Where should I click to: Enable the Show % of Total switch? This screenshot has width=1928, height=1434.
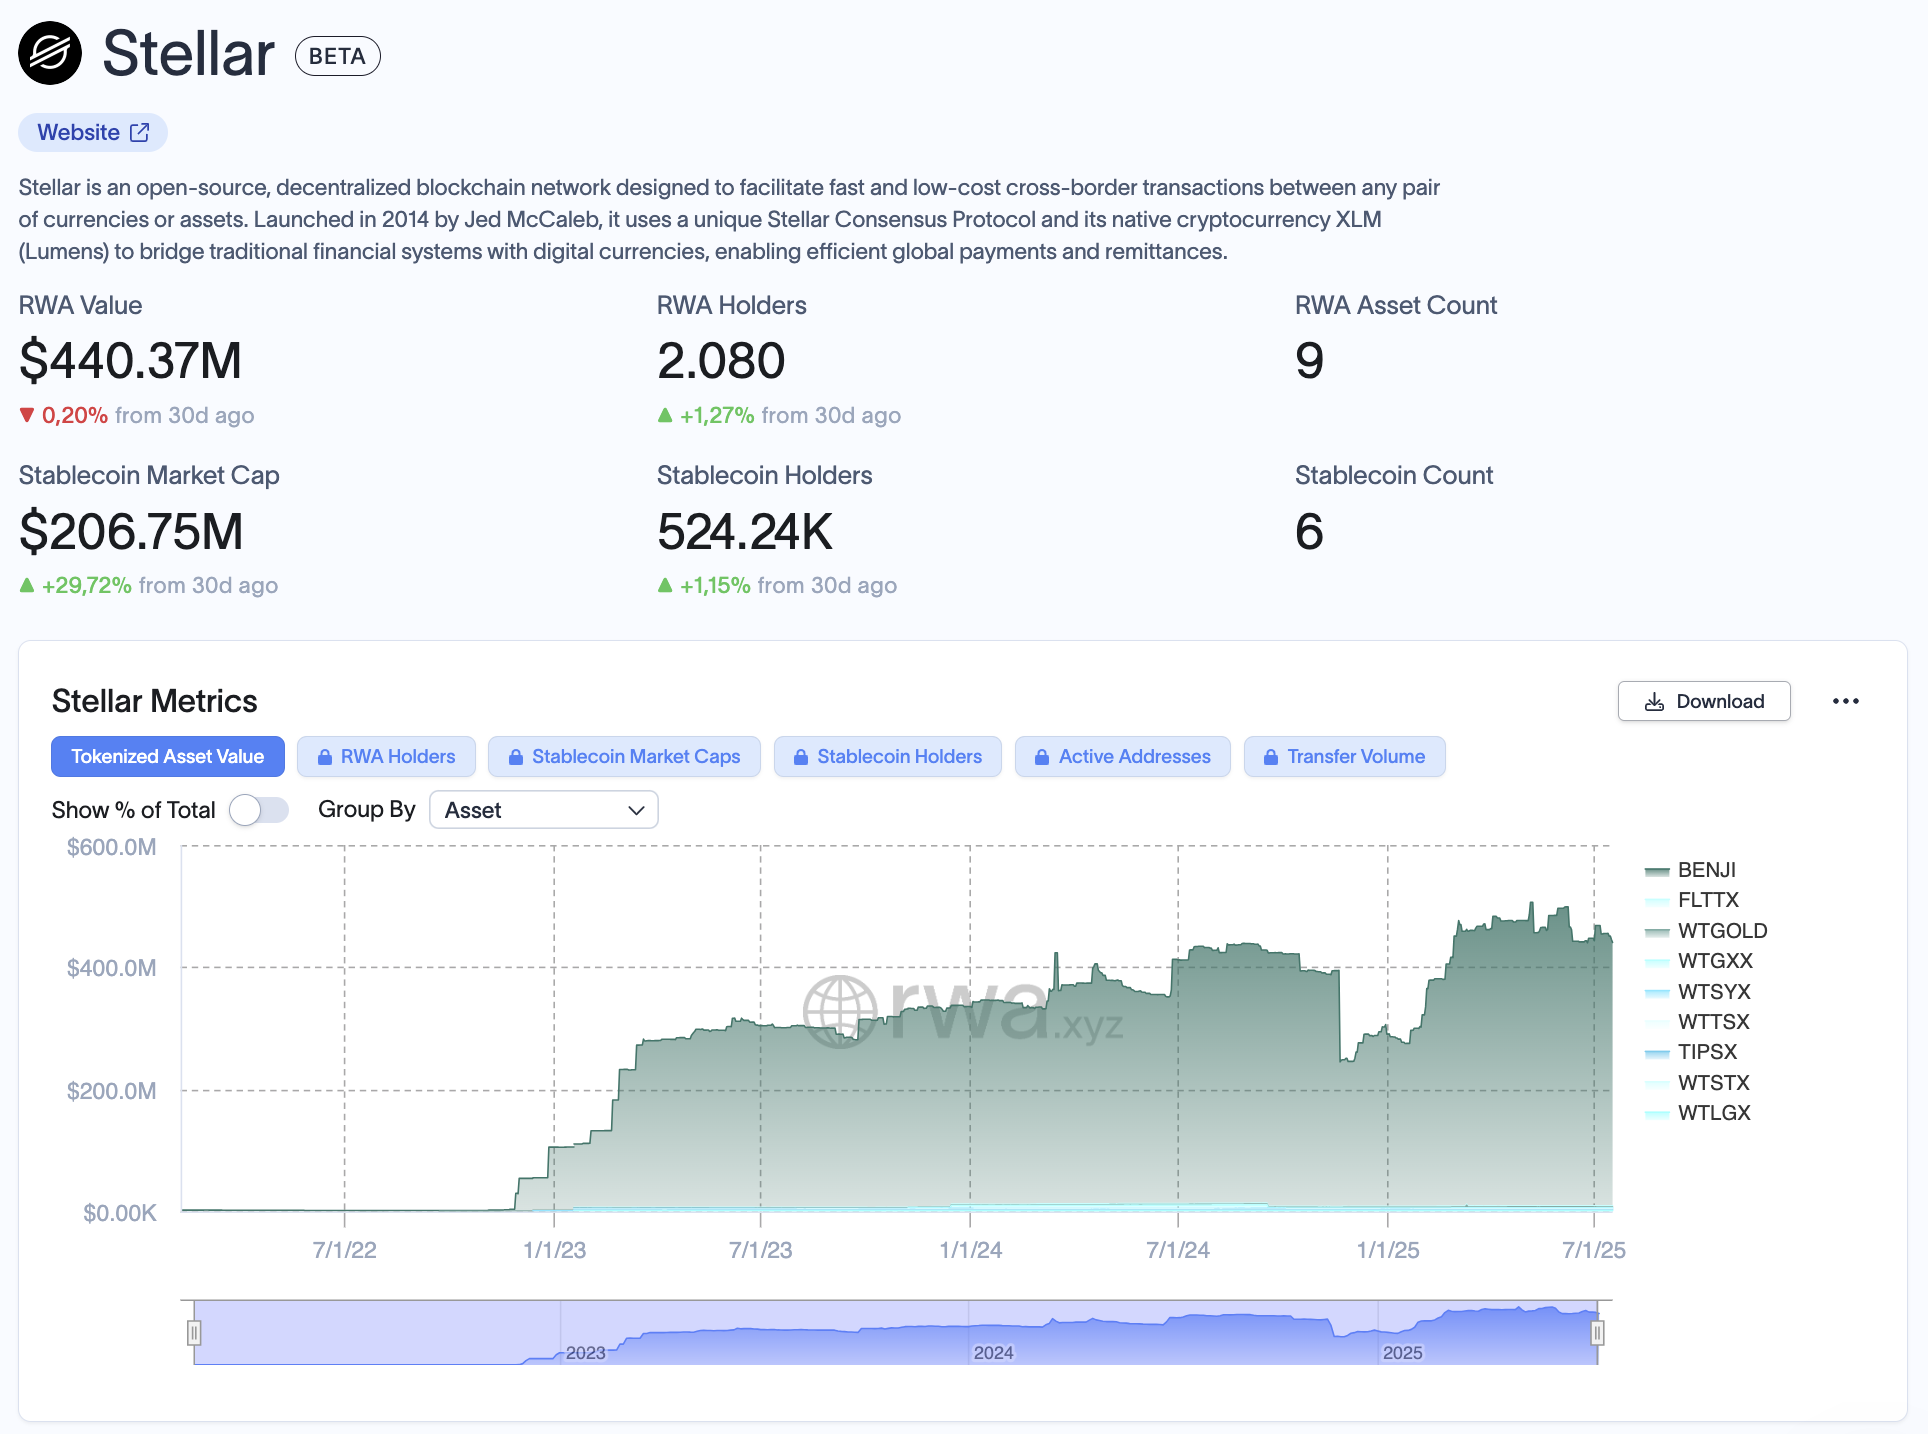[259, 810]
